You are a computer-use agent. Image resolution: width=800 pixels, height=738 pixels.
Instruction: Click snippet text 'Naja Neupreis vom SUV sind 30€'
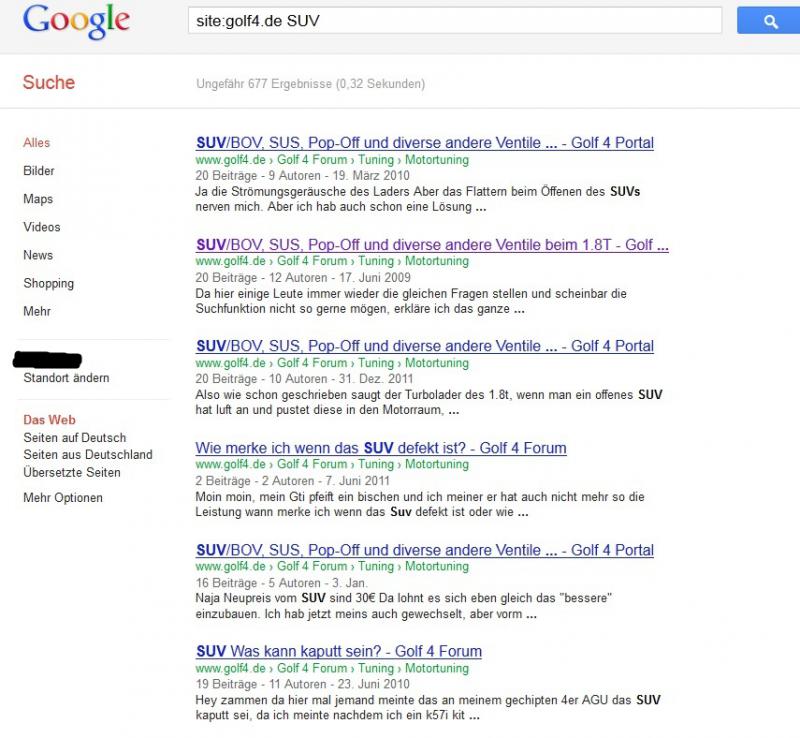pos(285,598)
